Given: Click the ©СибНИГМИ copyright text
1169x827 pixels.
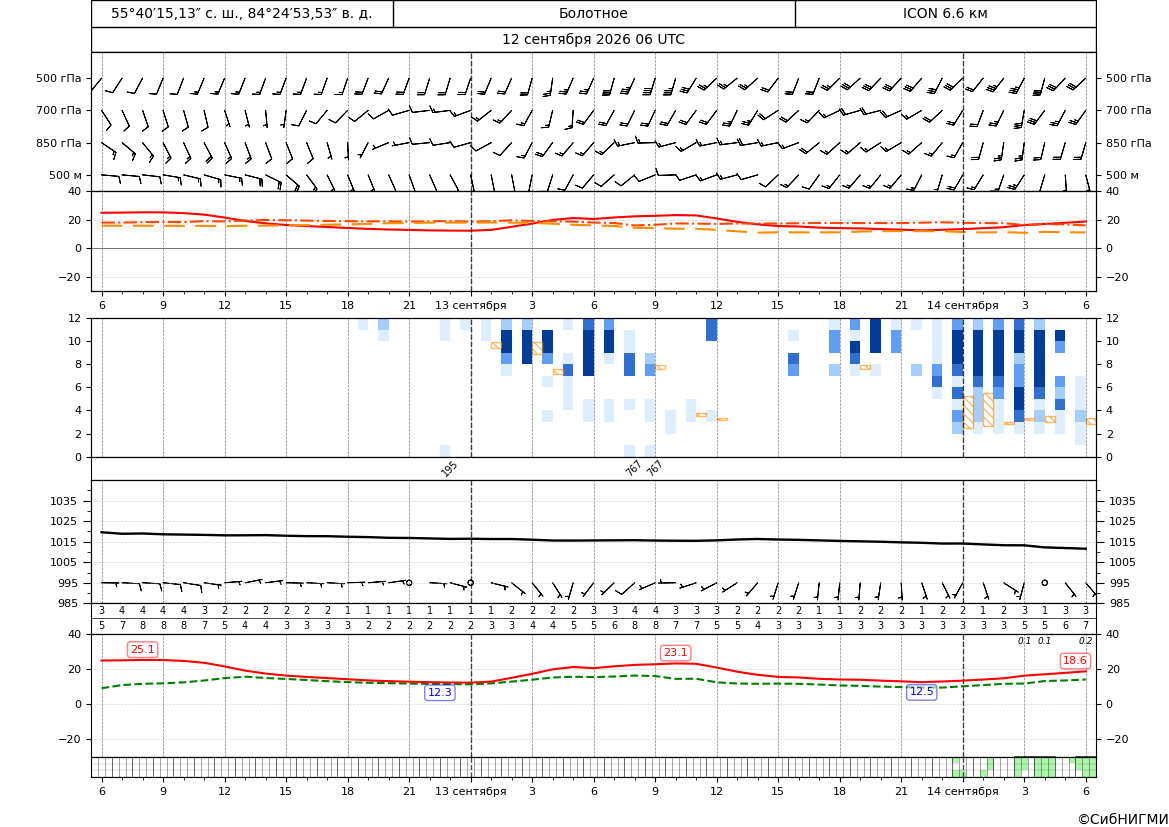Looking at the screenshot, I should point(1122,819).
